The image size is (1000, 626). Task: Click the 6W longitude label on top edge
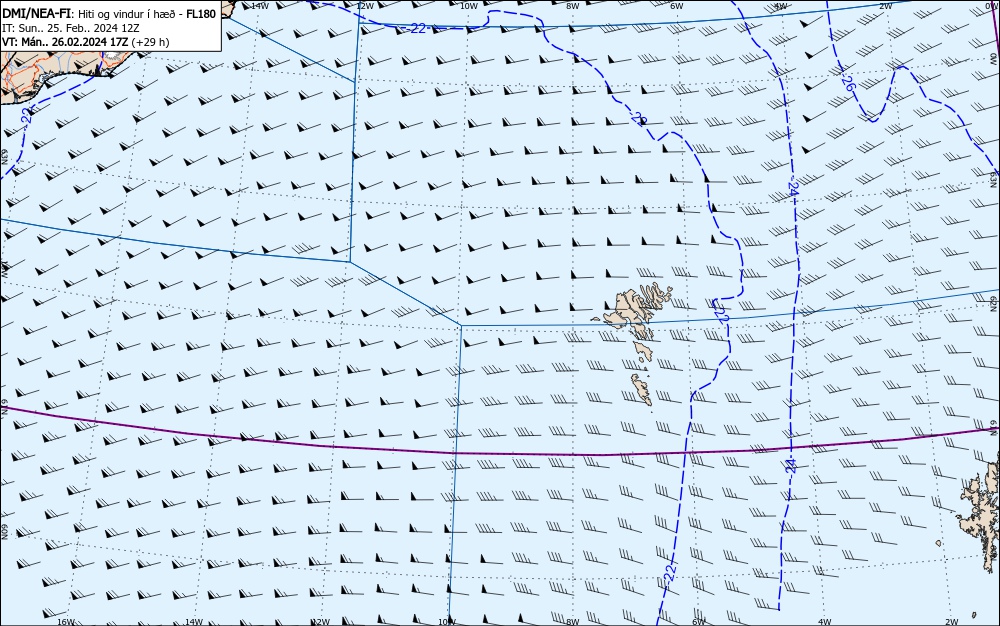pyautogui.click(x=677, y=6)
